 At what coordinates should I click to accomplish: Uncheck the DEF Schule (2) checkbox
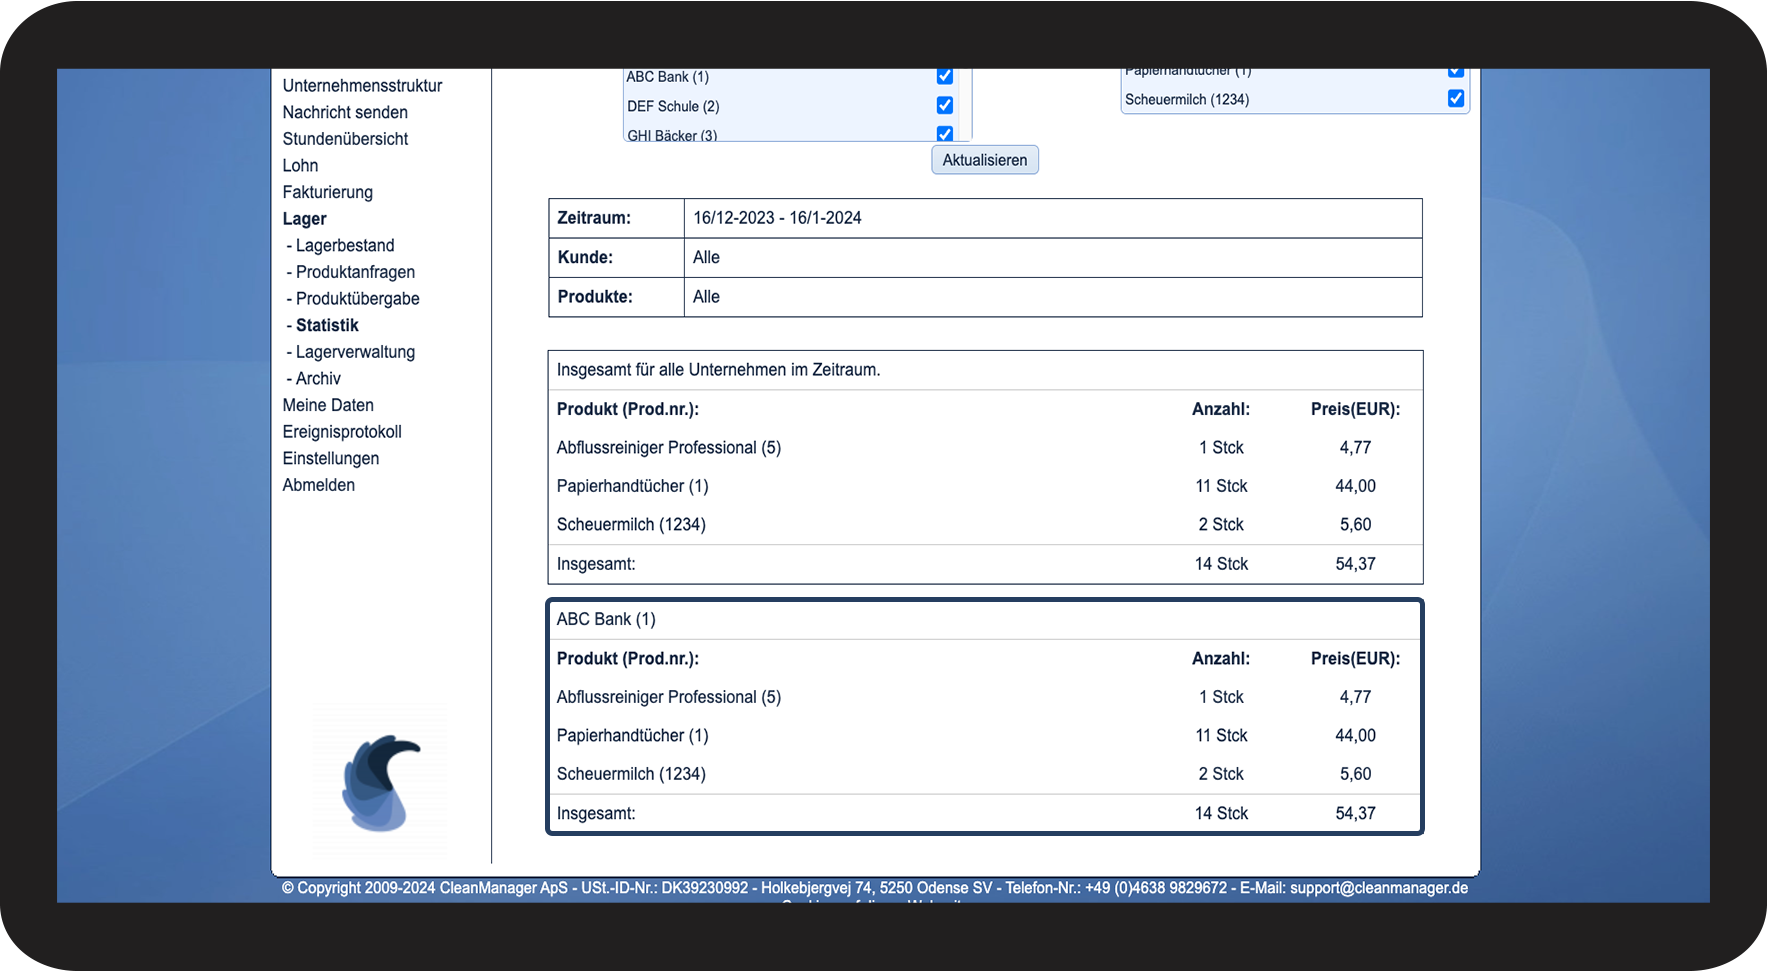pyautogui.click(x=944, y=105)
